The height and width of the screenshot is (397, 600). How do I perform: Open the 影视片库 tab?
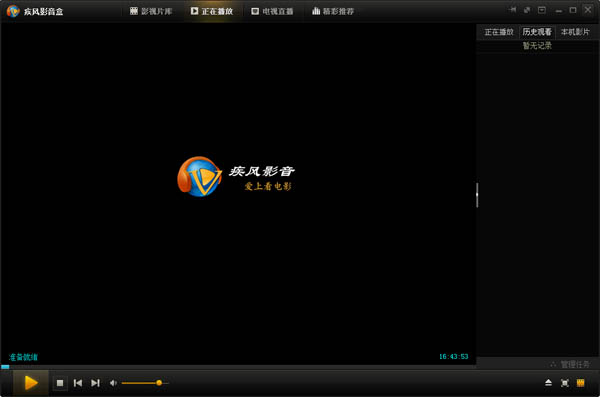pyautogui.click(x=151, y=11)
